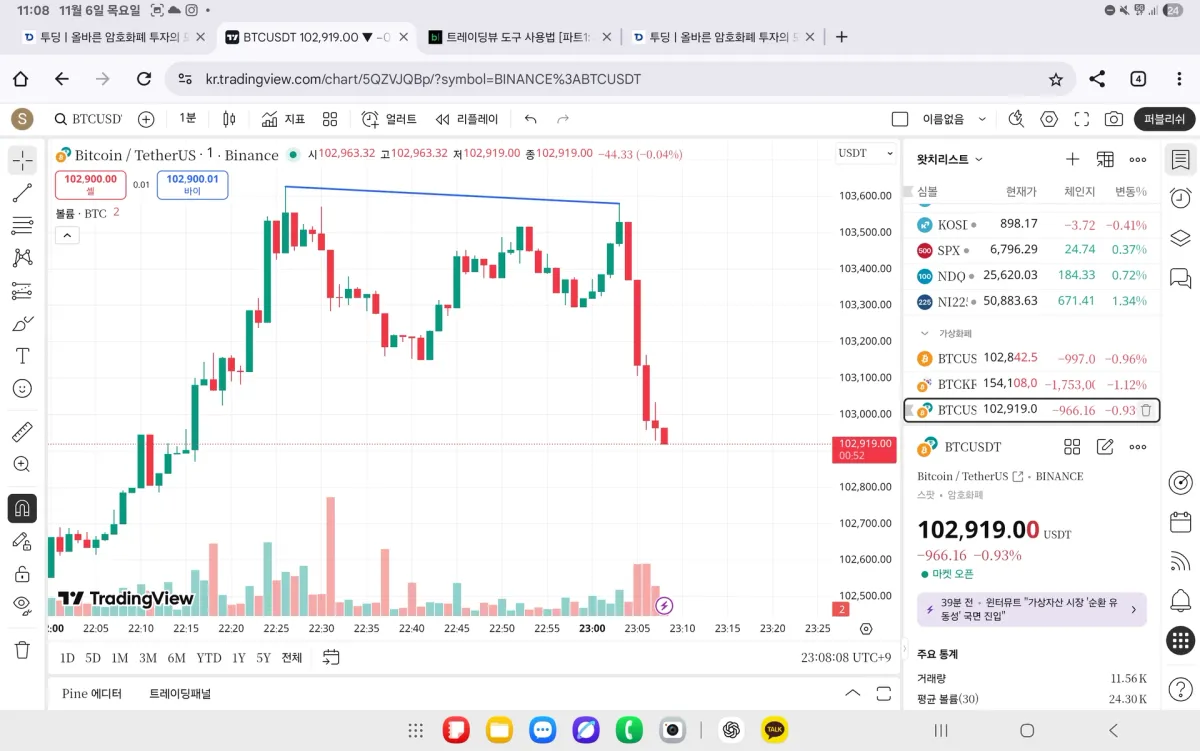Toggle hide all drawings eye icon
The height and width of the screenshot is (751, 1200).
point(22,606)
